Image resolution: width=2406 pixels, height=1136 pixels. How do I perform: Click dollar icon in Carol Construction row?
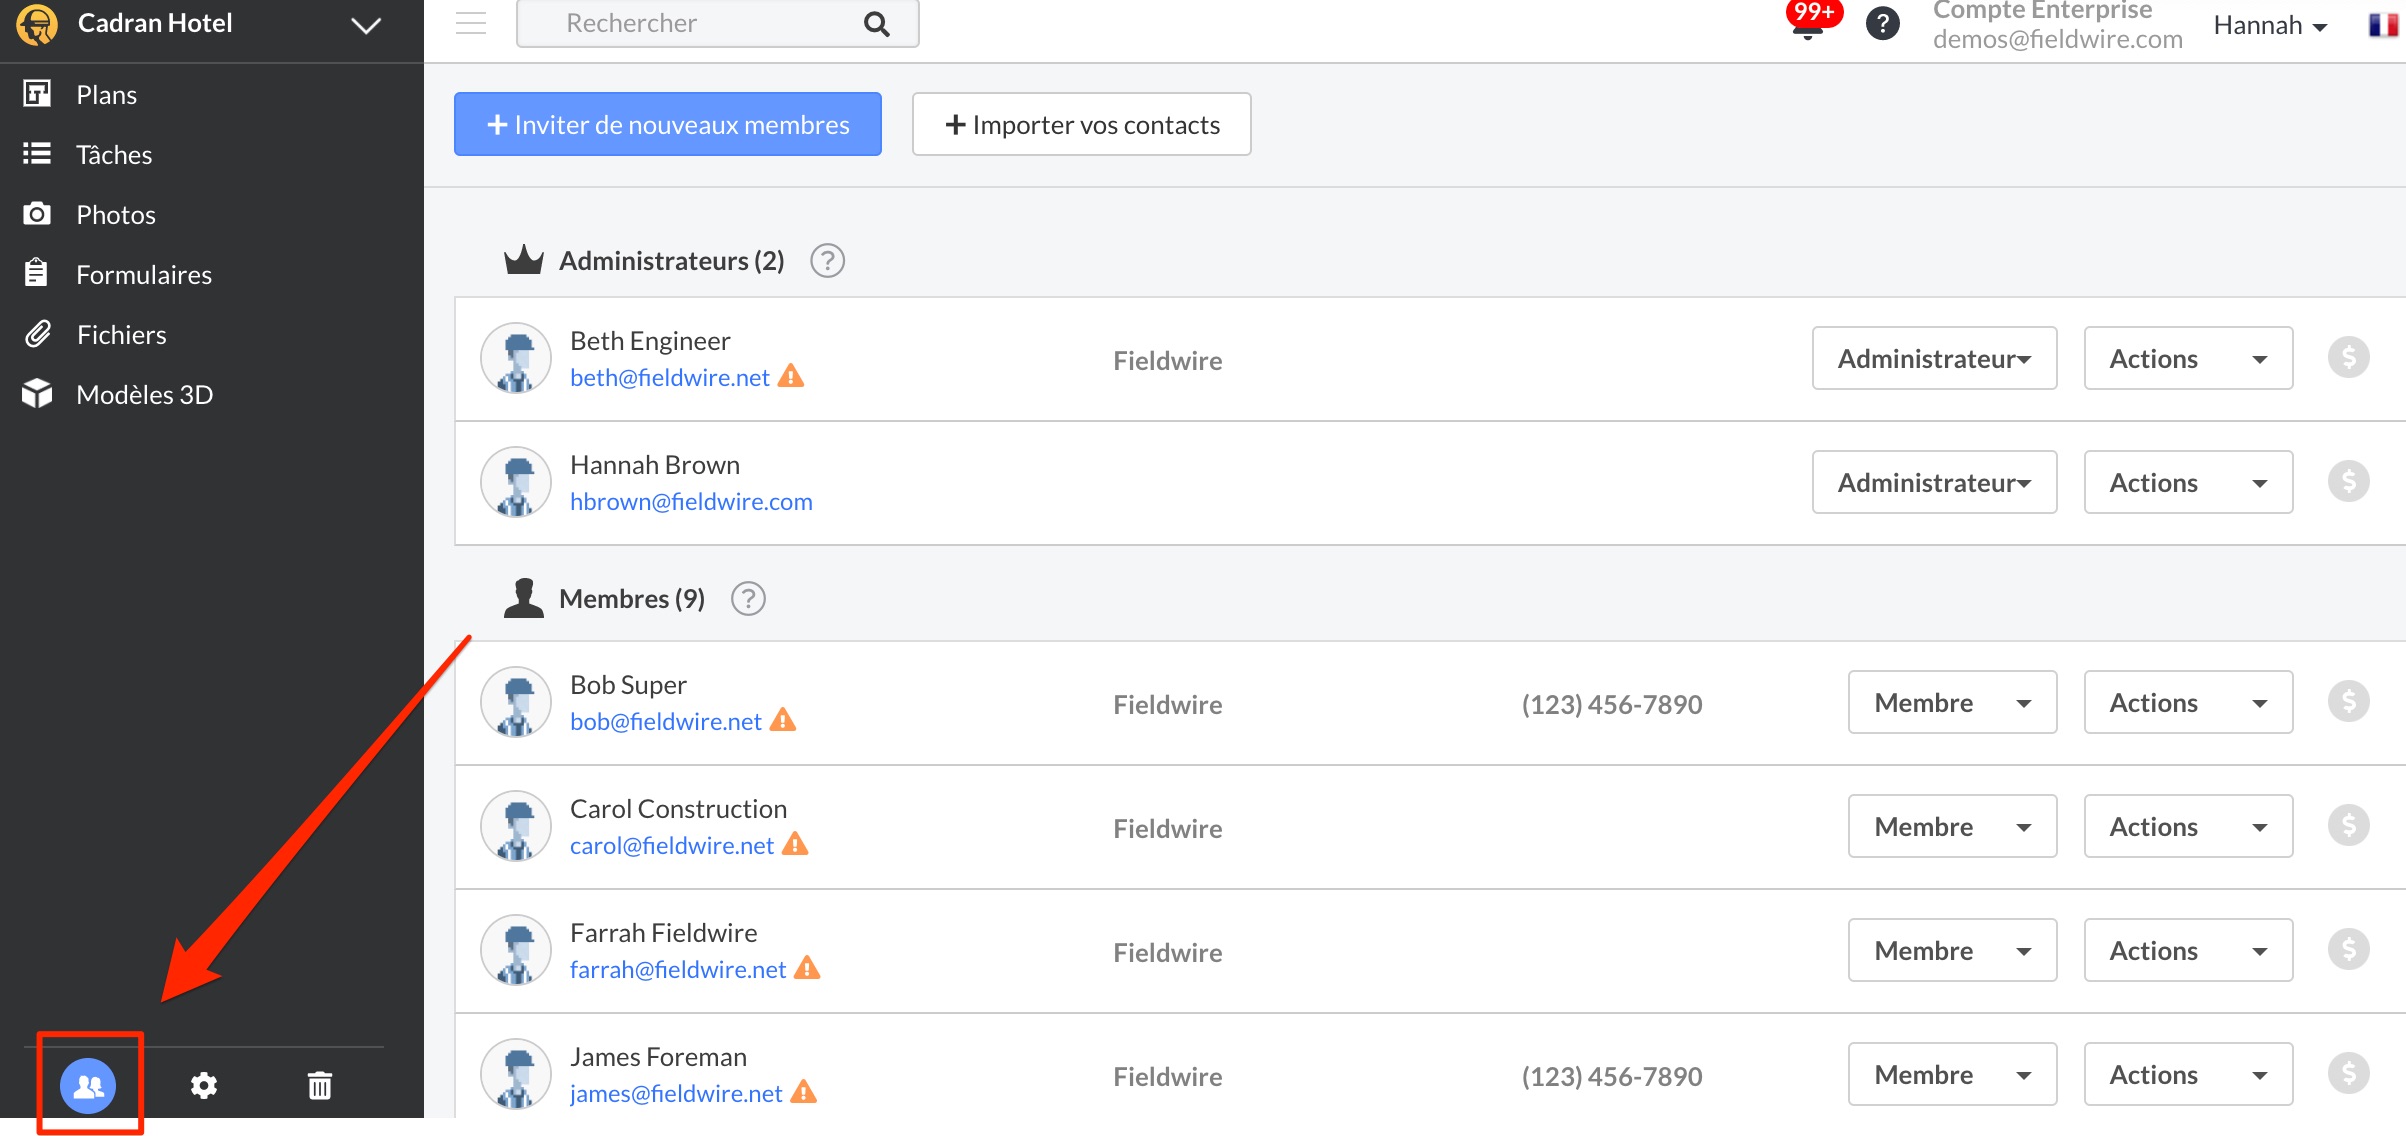point(2349,825)
